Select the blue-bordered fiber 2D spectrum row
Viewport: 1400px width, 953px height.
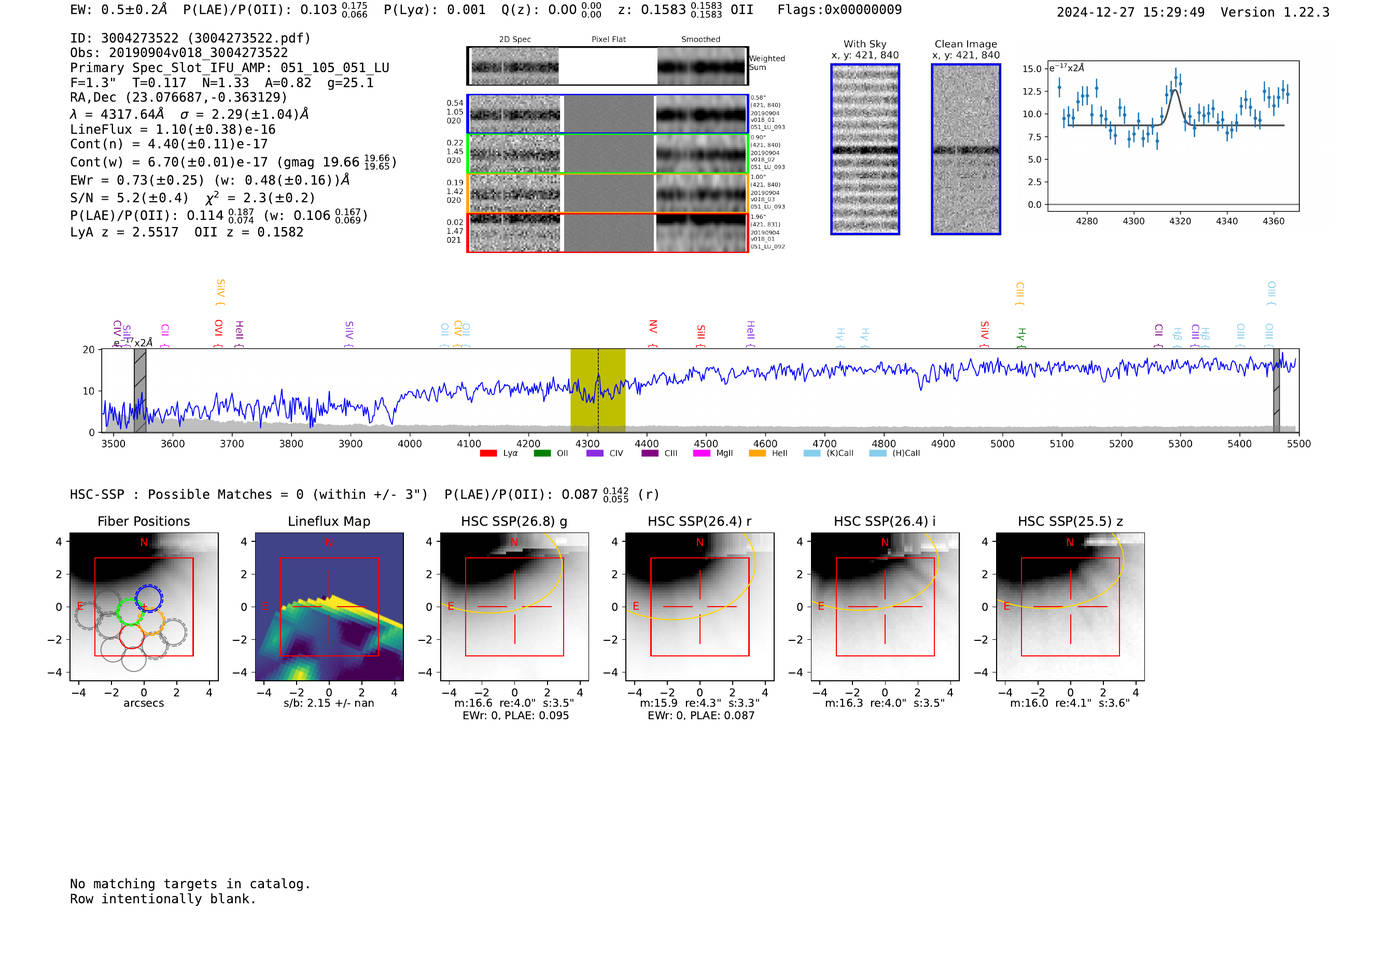608,114
